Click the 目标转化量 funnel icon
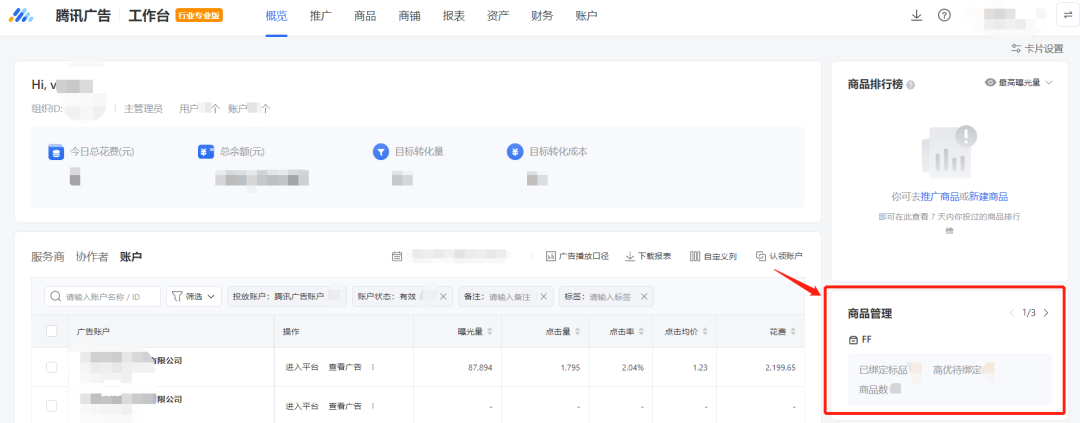This screenshot has height=423, width=1080. click(x=381, y=152)
